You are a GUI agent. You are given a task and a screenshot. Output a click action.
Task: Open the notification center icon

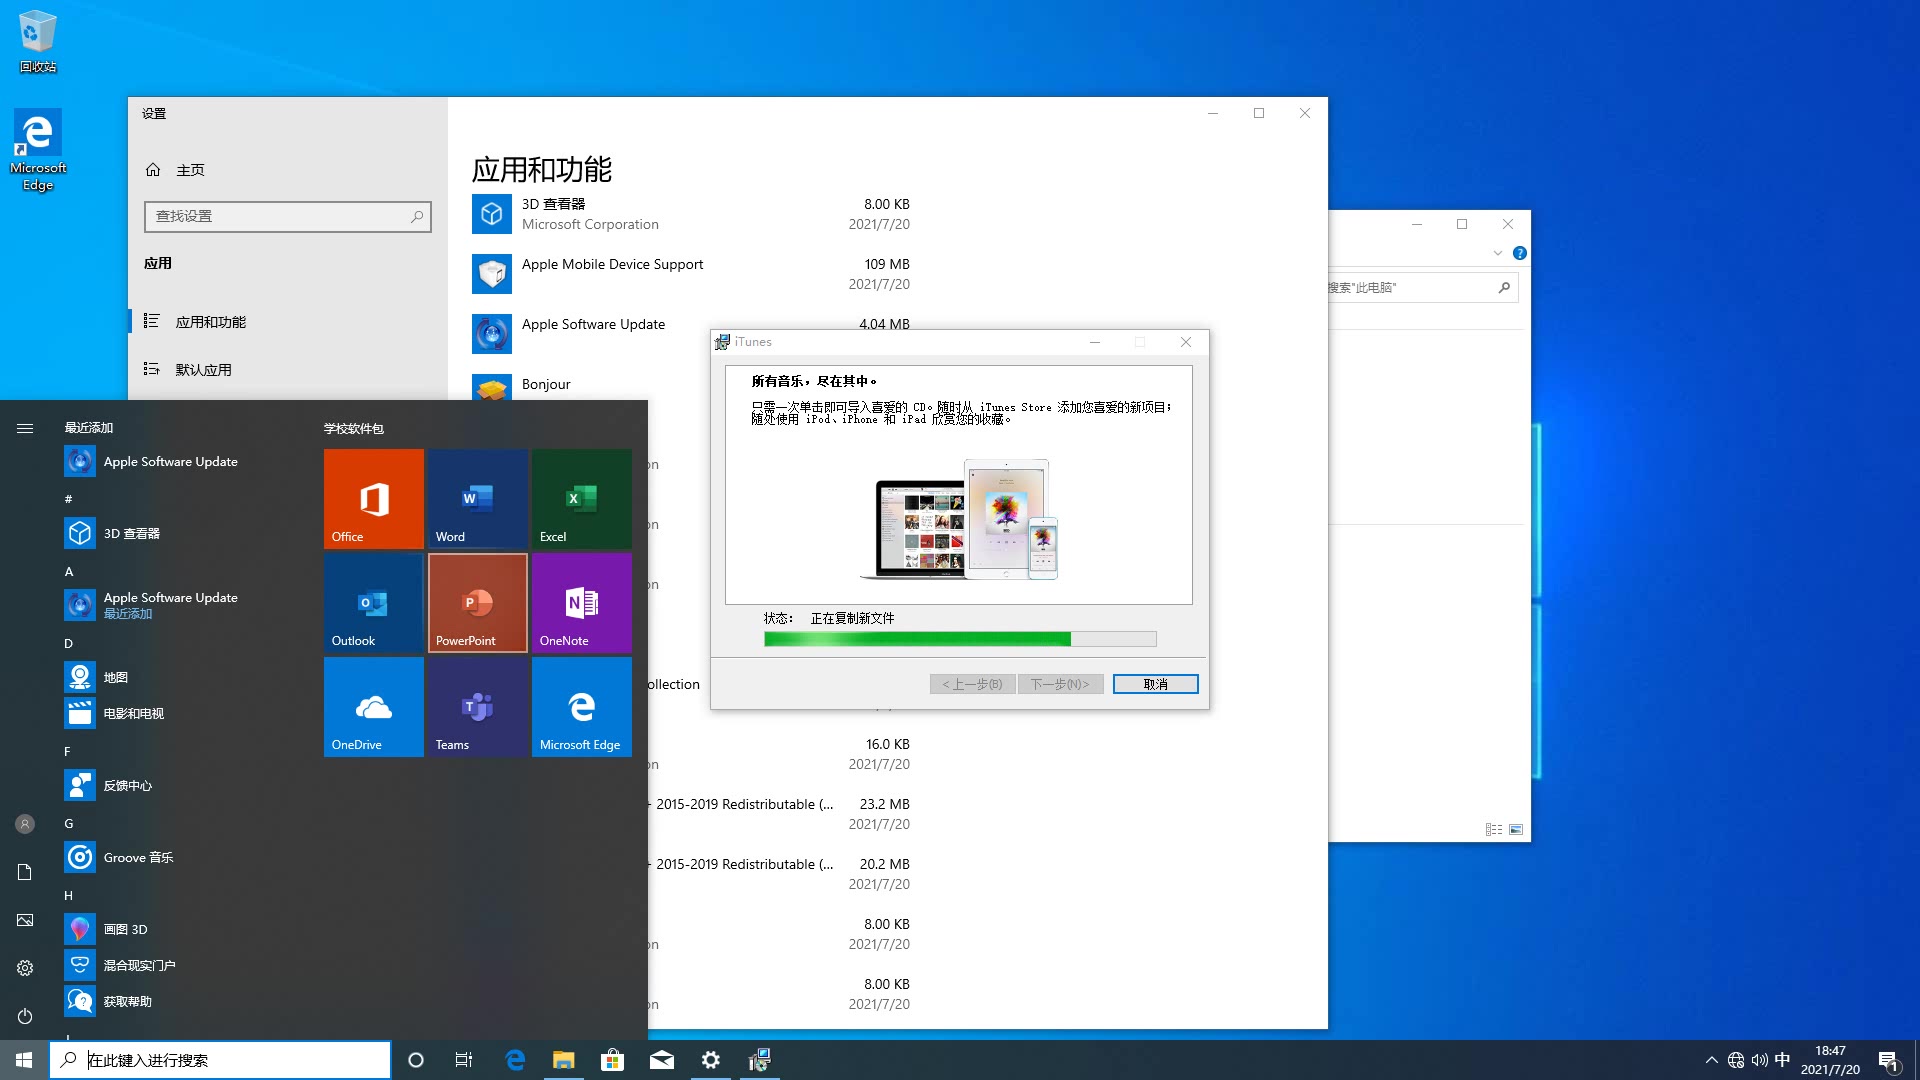point(1888,1060)
